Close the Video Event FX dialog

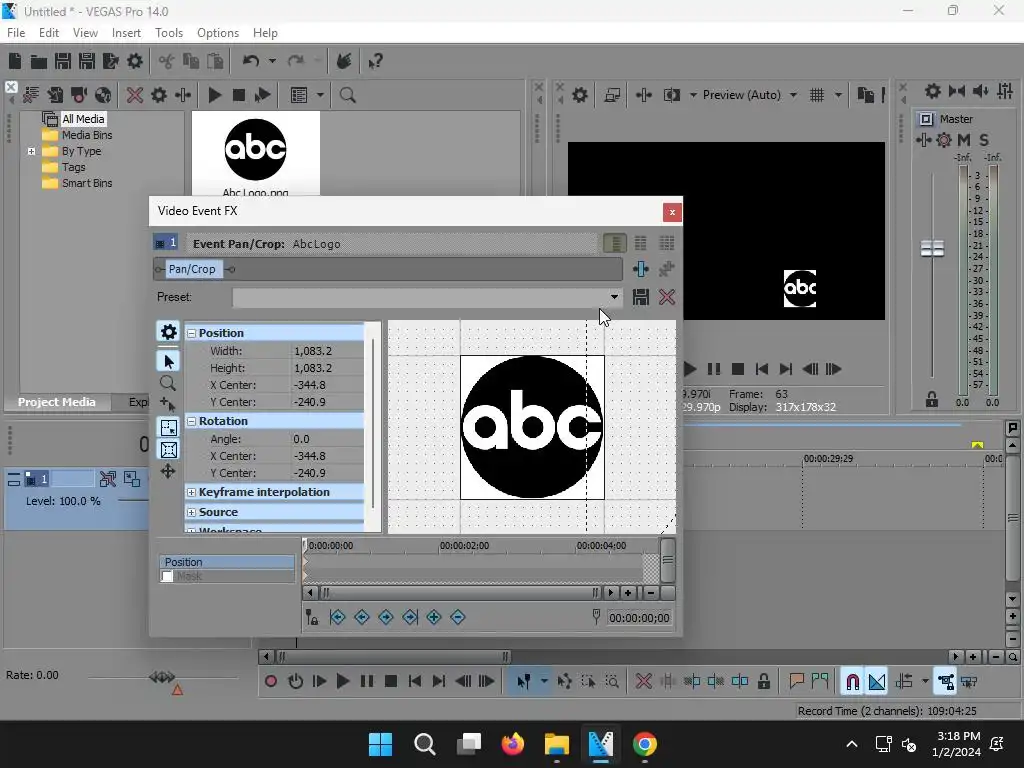[x=672, y=212]
